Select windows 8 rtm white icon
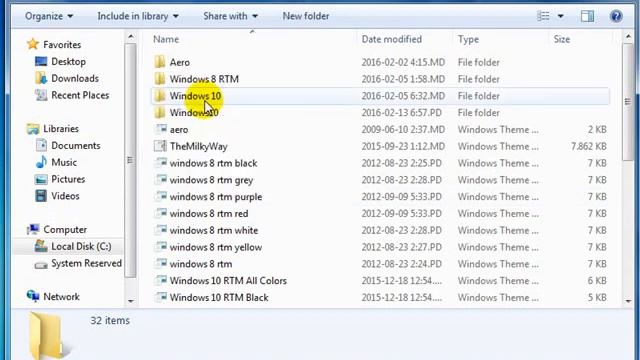Viewport: 640px width, 360px height. coord(160,230)
